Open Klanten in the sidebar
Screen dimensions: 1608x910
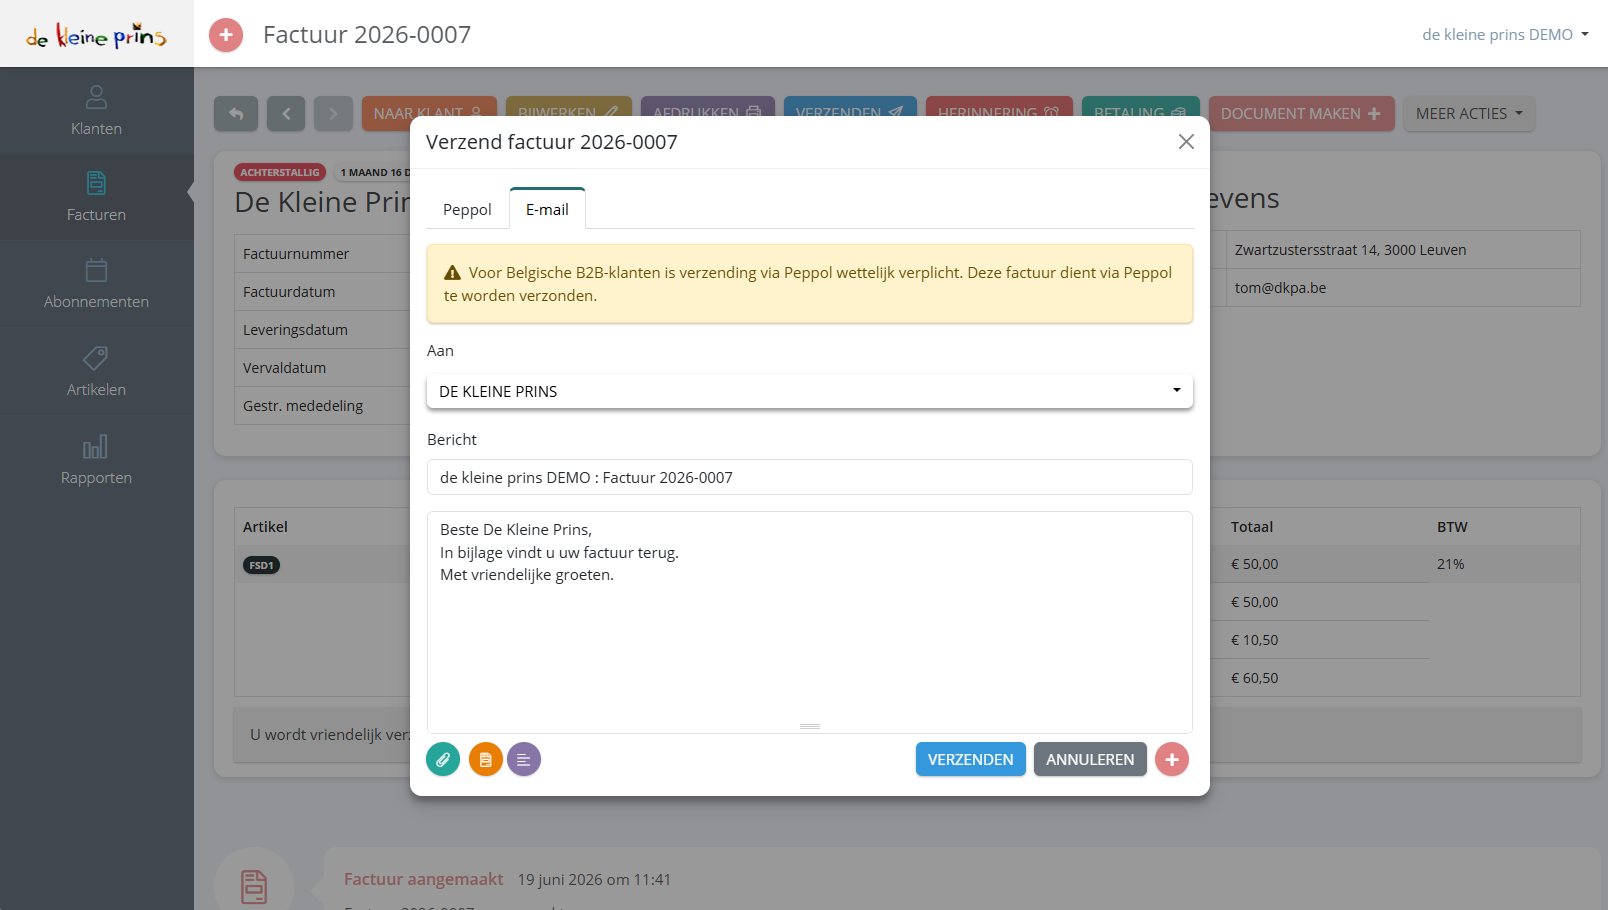(96, 110)
